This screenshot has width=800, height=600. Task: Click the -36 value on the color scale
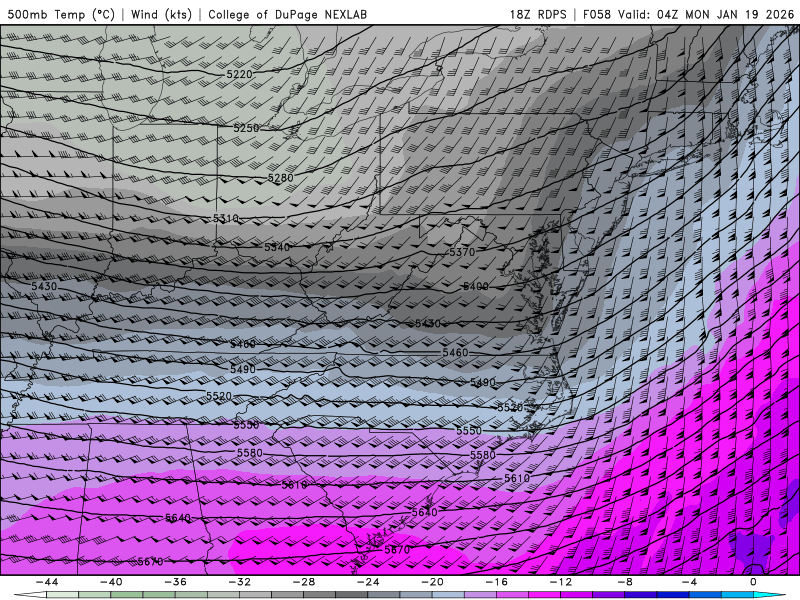point(176,582)
